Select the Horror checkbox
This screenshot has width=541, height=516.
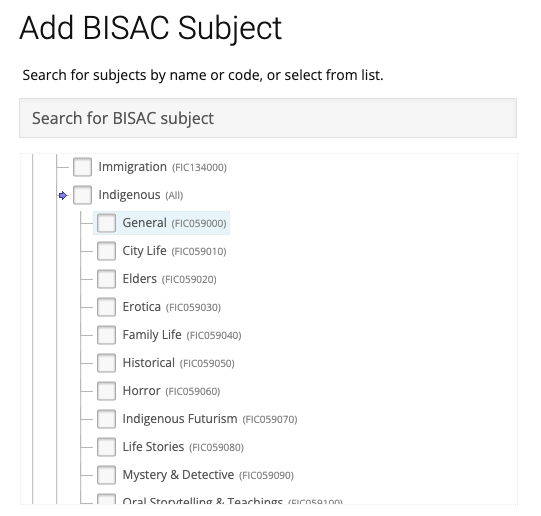(x=106, y=391)
